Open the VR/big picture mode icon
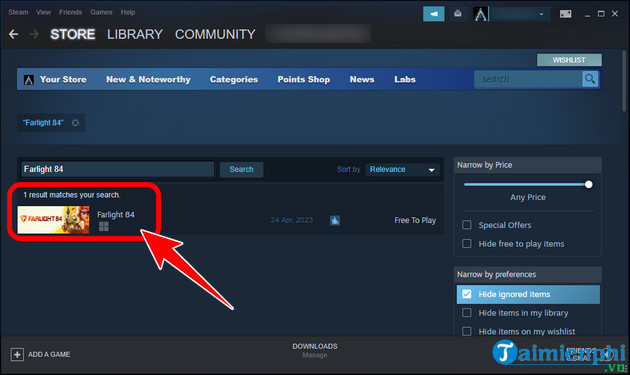The width and height of the screenshot is (630, 375). coord(565,14)
